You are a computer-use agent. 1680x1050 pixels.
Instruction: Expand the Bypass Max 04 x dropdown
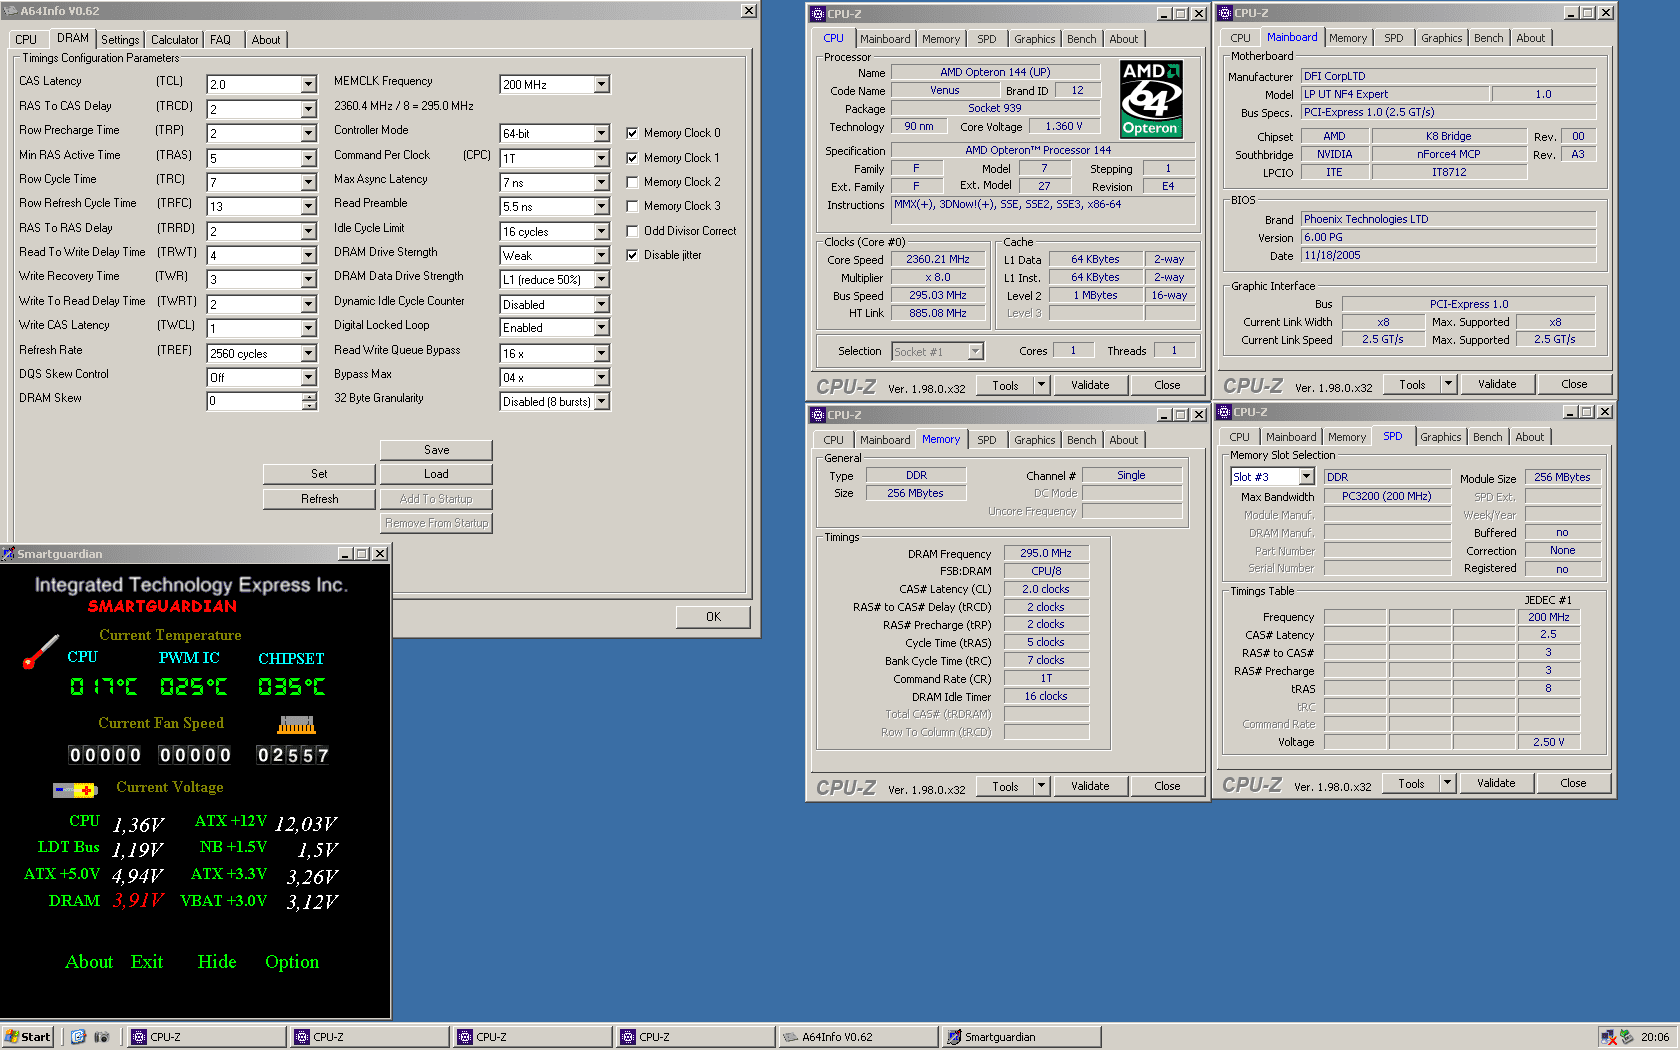tap(601, 377)
